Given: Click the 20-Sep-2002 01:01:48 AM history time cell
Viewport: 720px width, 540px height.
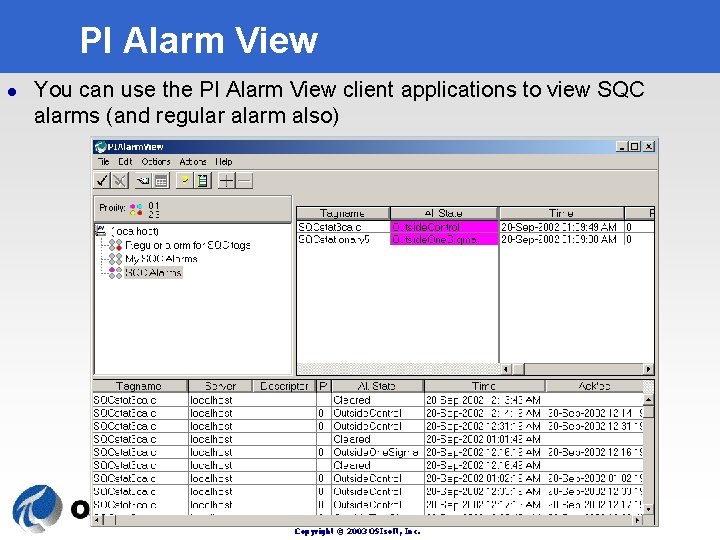Looking at the screenshot, I should point(483,439).
